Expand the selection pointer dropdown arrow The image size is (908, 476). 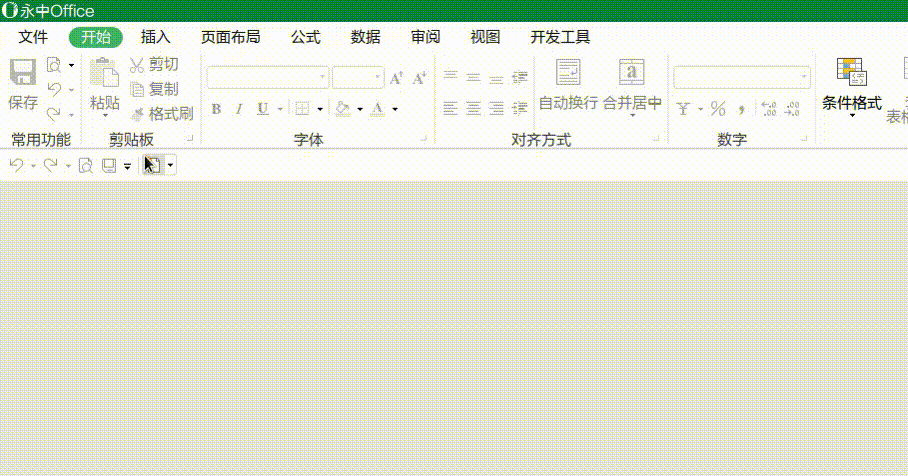click(170, 166)
